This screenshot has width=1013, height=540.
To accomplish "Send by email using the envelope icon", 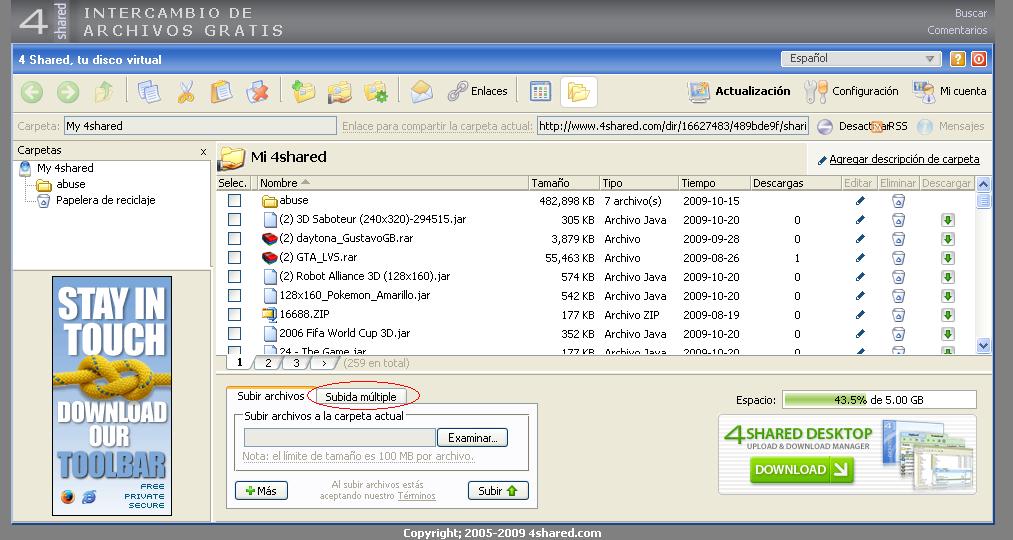I will click(x=421, y=92).
